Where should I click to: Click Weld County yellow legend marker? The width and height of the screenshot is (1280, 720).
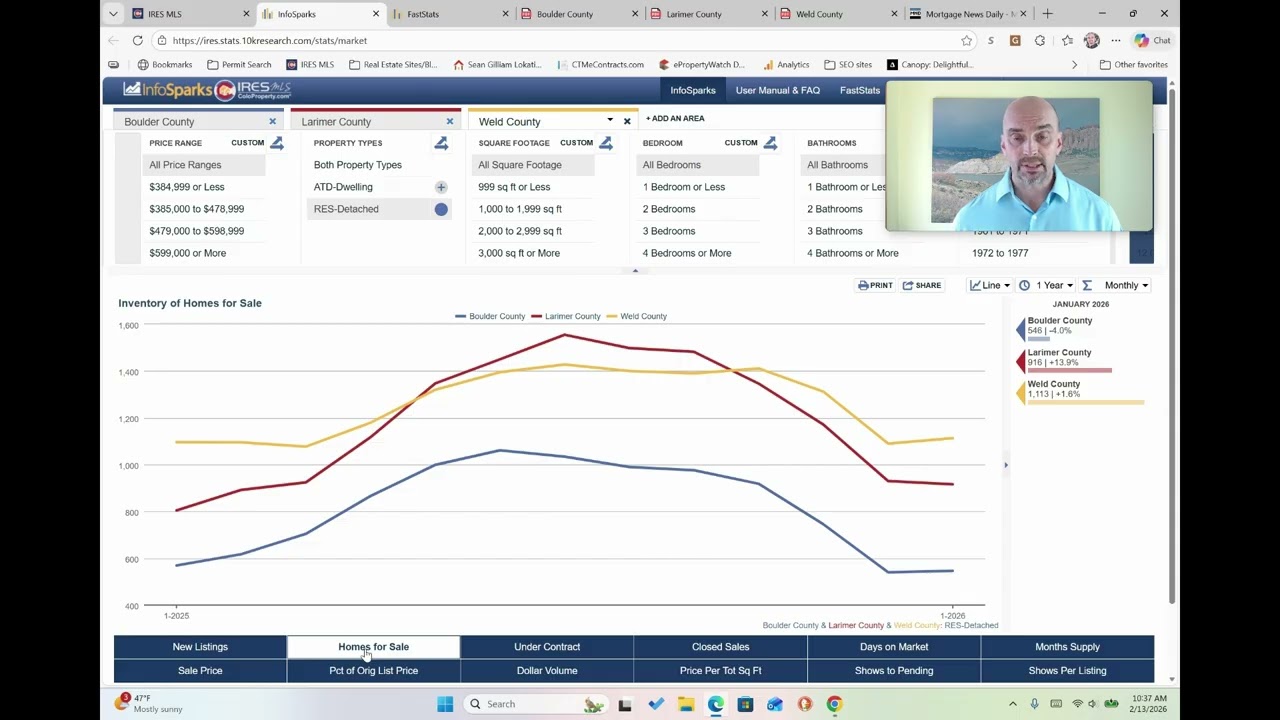tap(1021, 392)
